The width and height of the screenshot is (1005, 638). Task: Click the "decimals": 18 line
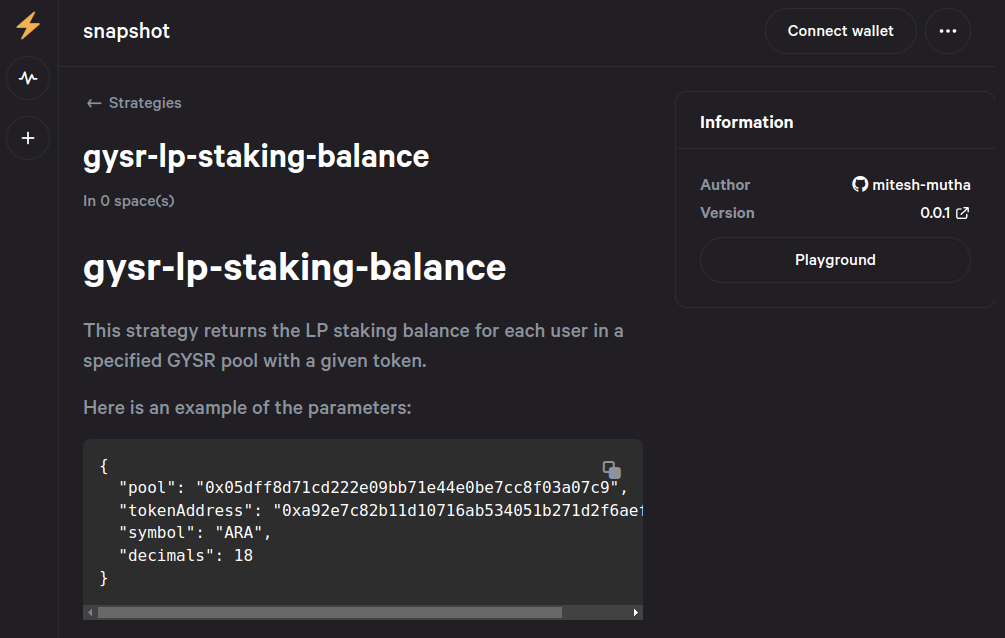(x=186, y=555)
